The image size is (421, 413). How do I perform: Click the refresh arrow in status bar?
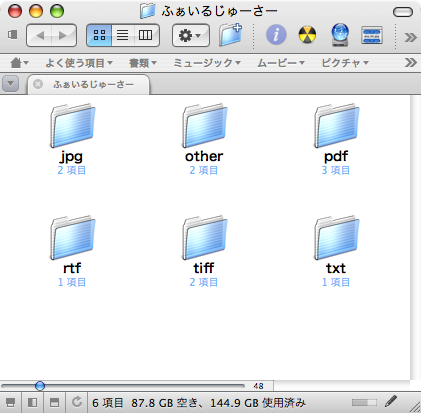(77, 402)
